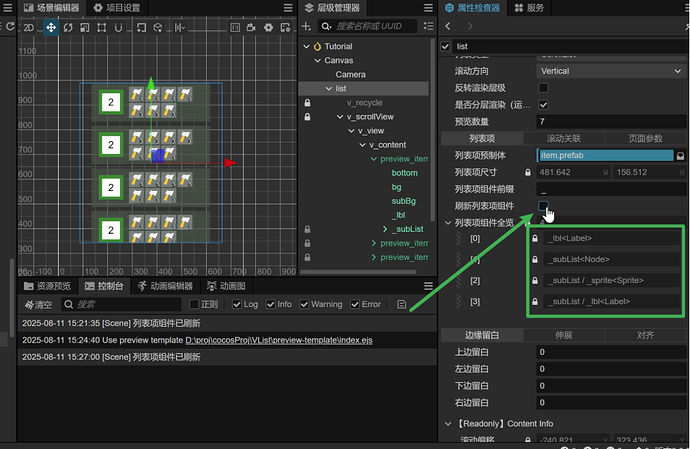Click the reference image icon in scene toolbar
The image size is (690, 449).
tap(286, 28)
